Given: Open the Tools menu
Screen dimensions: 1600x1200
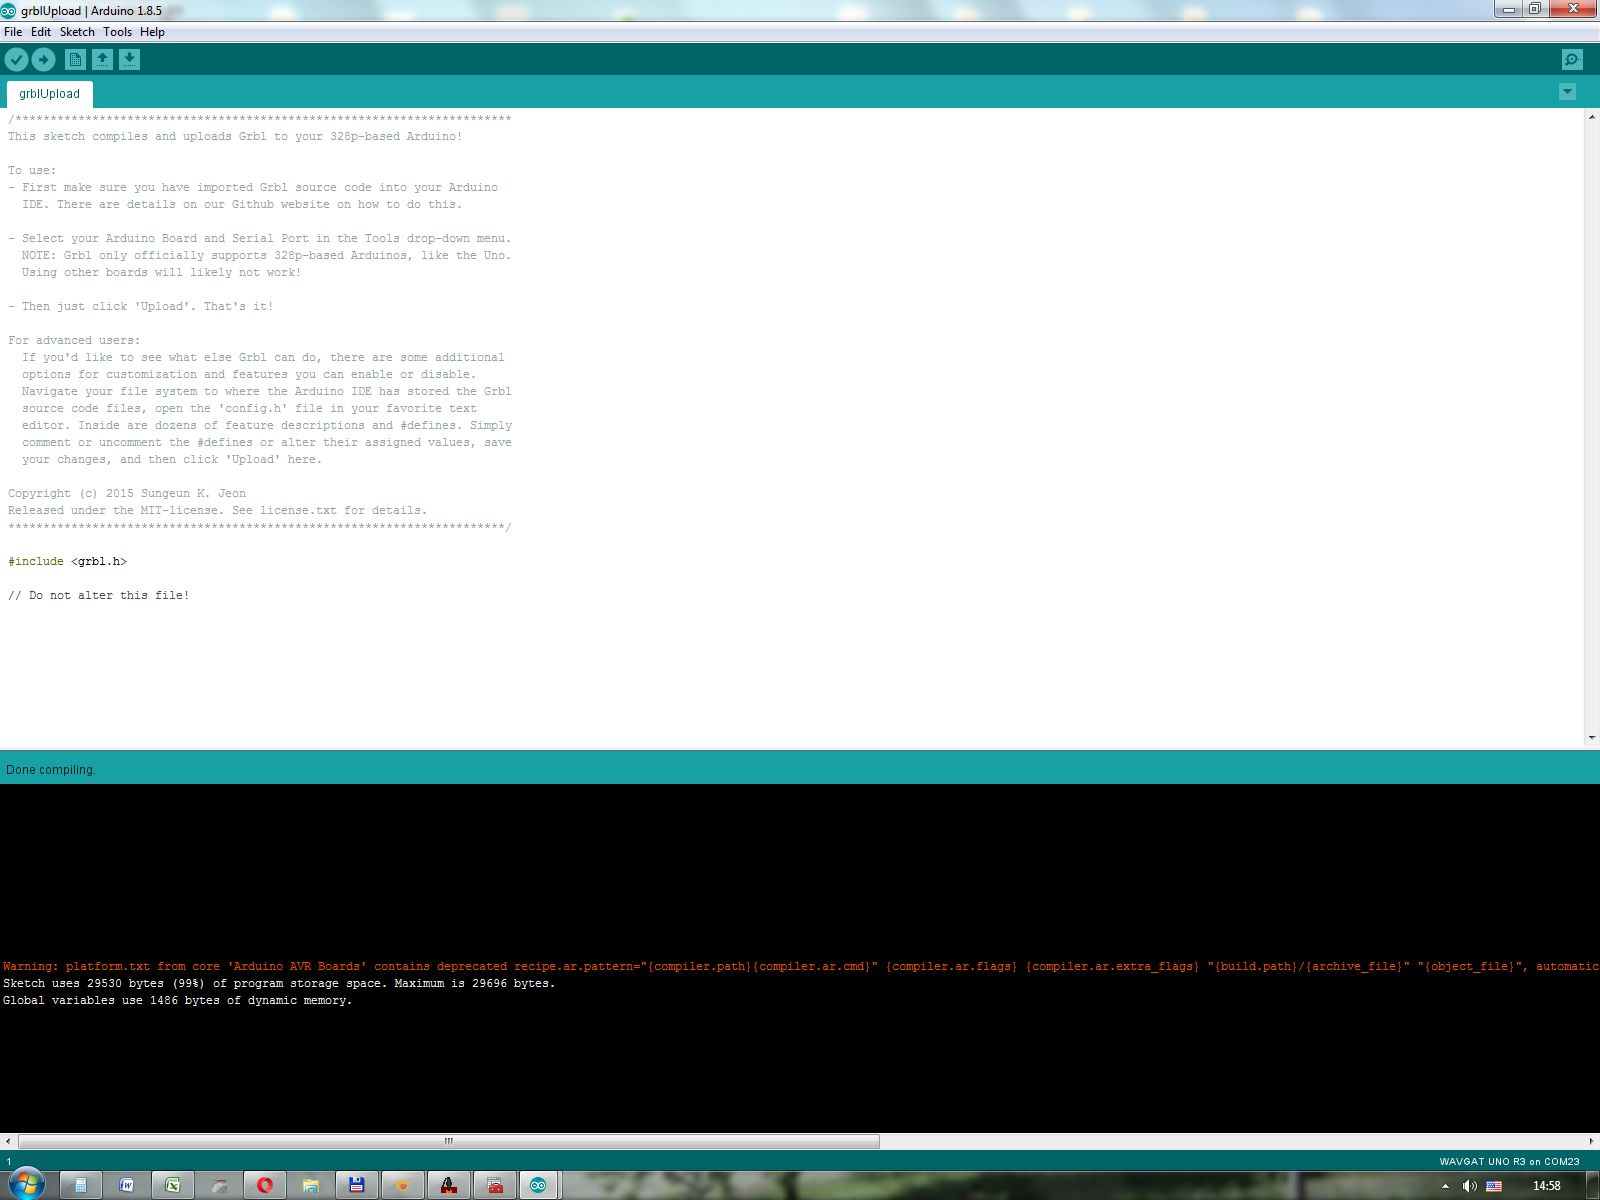Looking at the screenshot, I should pyautogui.click(x=117, y=32).
